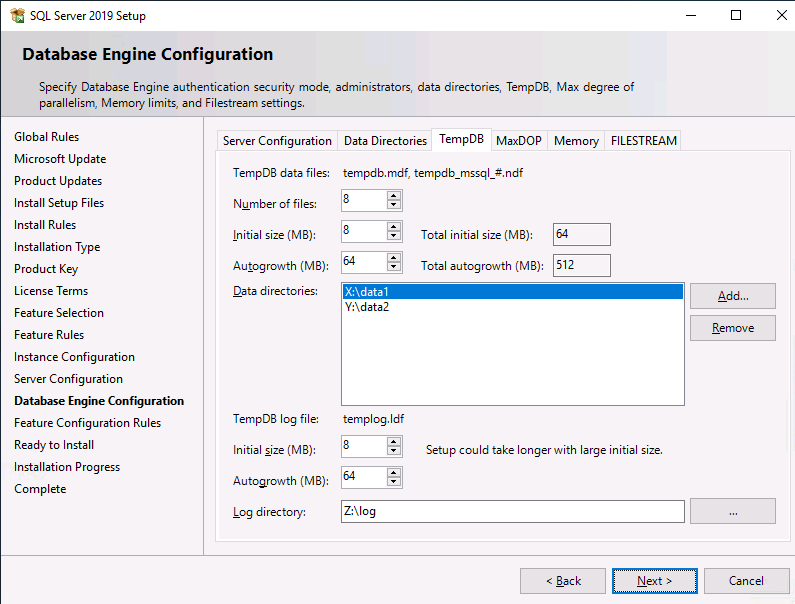Decrease log Autogrowth with down arrow
This screenshot has height=604, width=795.
(394, 482)
